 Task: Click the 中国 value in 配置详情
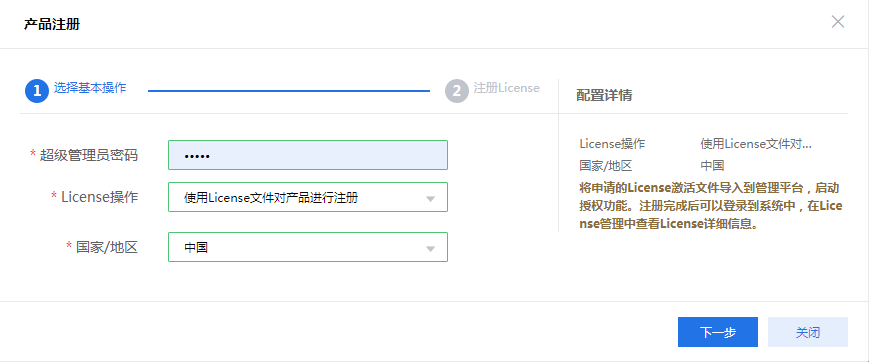[712, 165]
